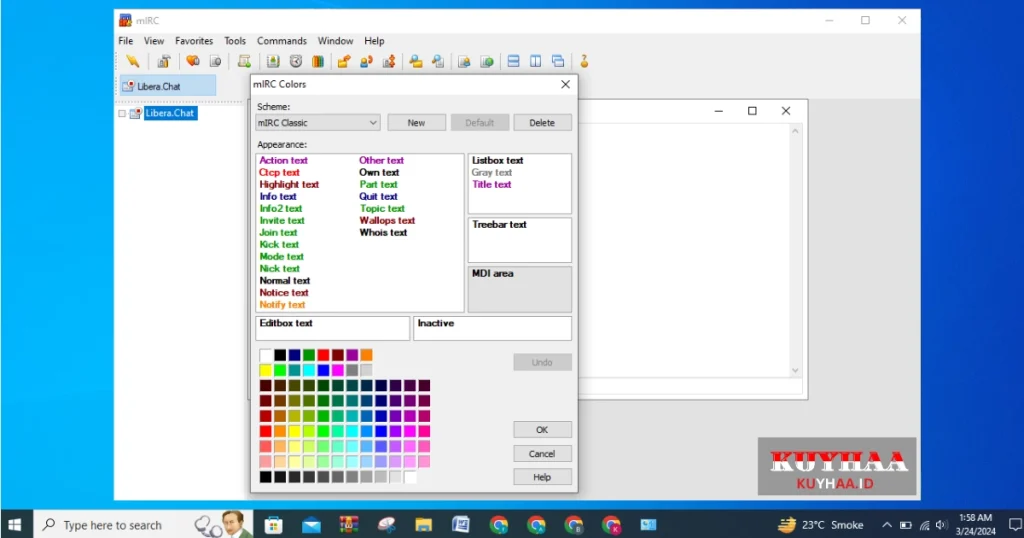
Task: Open the Commands menu
Action: (281, 40)
